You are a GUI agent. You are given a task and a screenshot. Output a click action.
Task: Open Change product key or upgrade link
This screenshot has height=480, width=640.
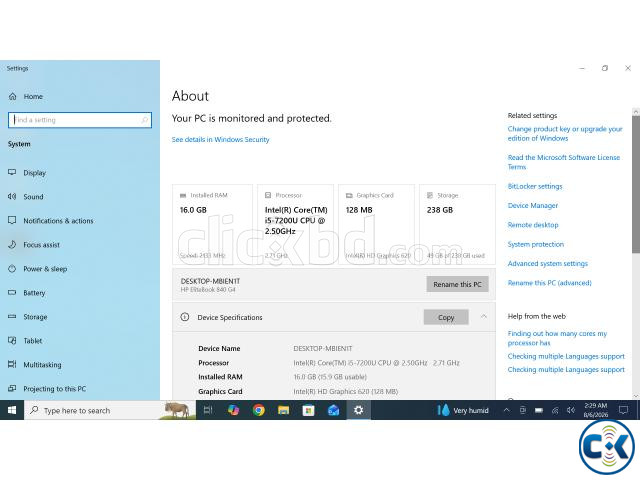(565, 134)
